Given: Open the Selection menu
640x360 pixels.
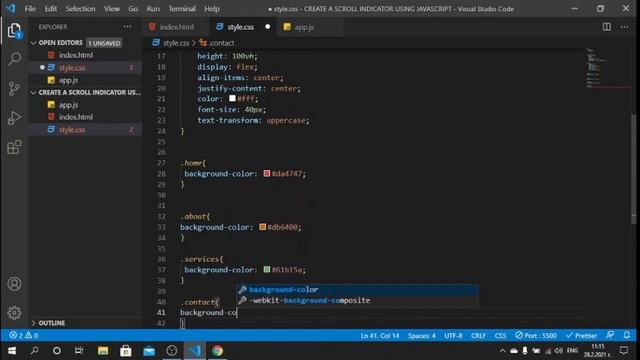Looking at the screenshot, I should tap(80, 9).
